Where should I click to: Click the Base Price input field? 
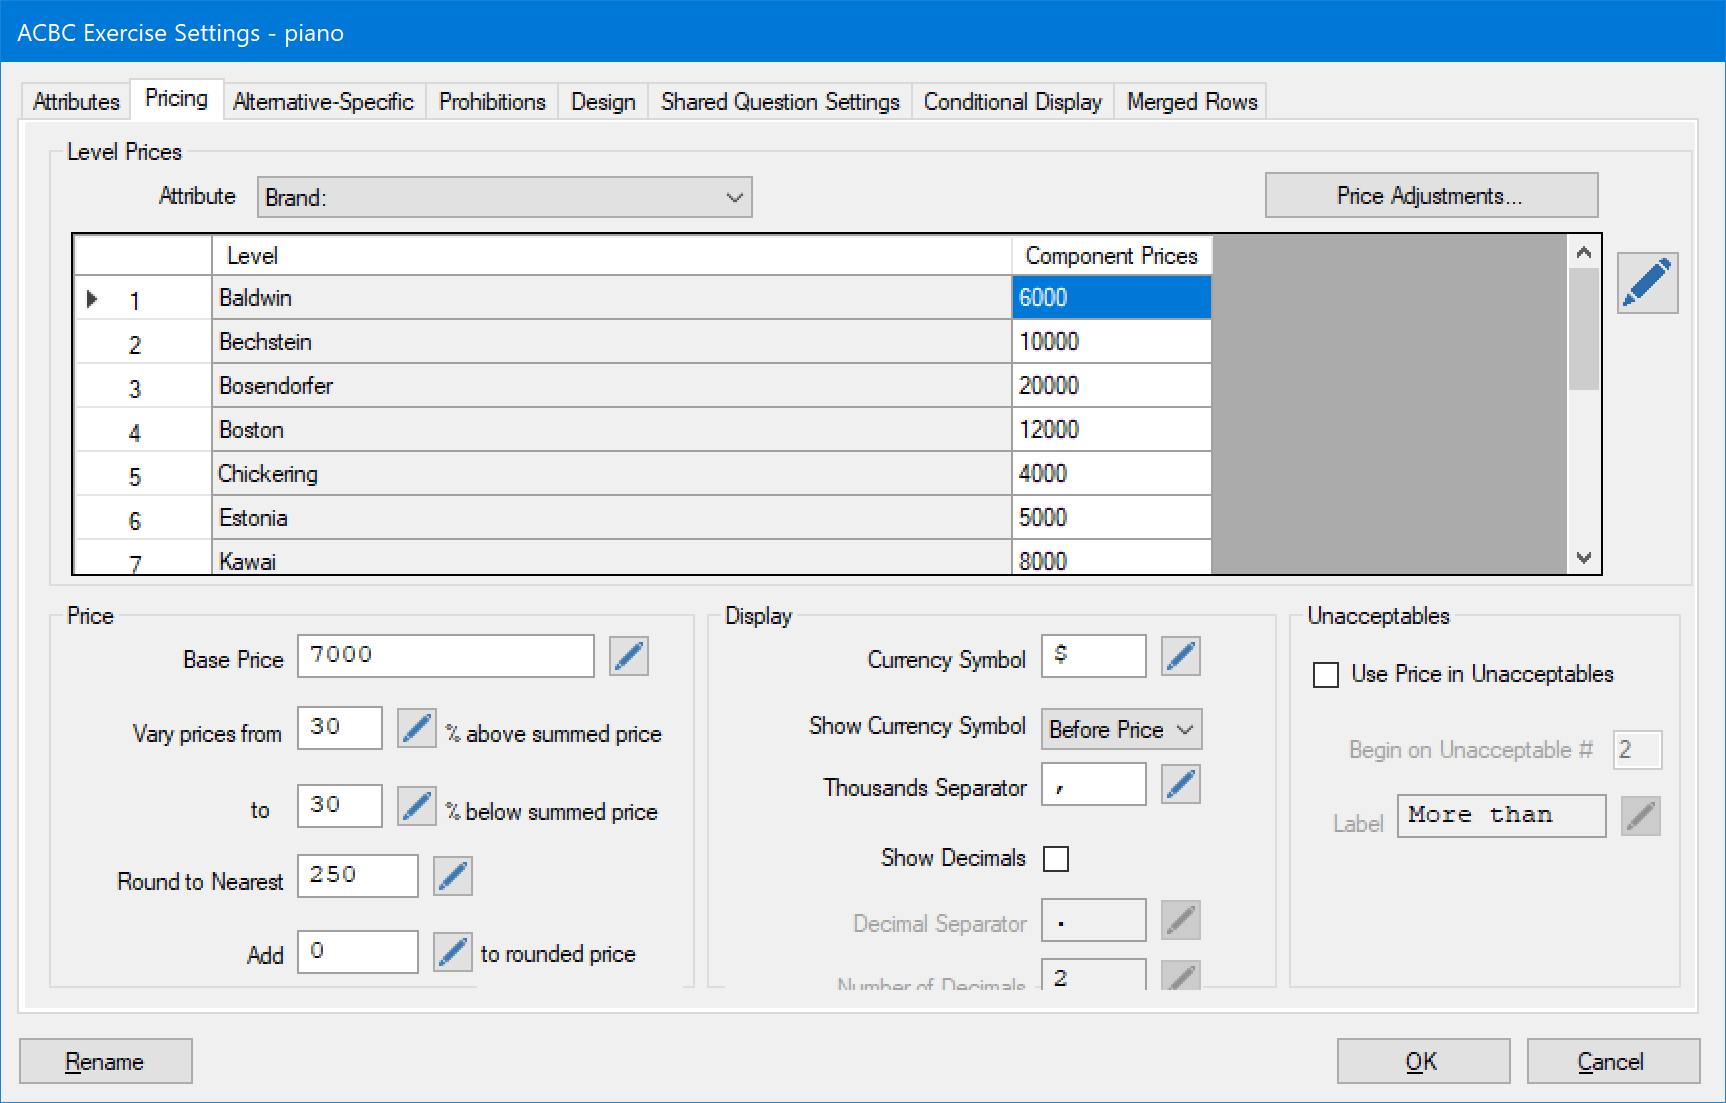(x=446, y=656)
